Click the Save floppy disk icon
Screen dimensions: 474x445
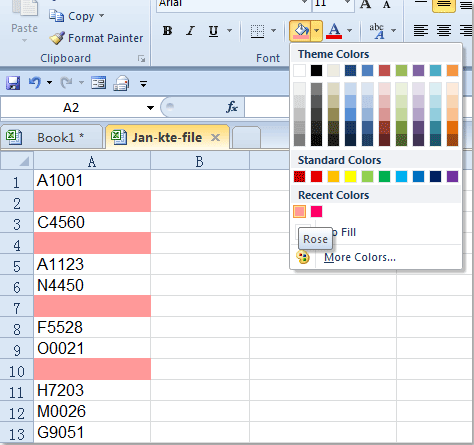coord(13,83)
